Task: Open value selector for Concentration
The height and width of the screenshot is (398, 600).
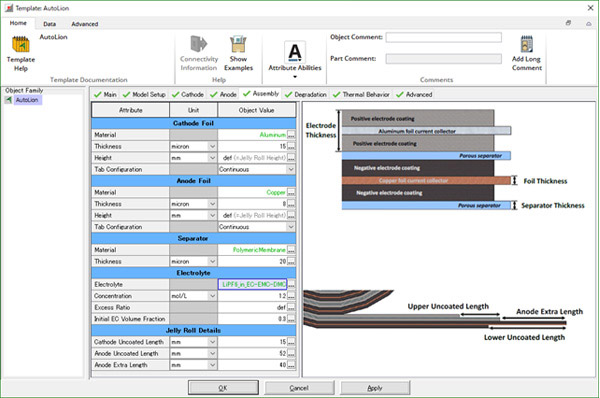Action: 291,296
